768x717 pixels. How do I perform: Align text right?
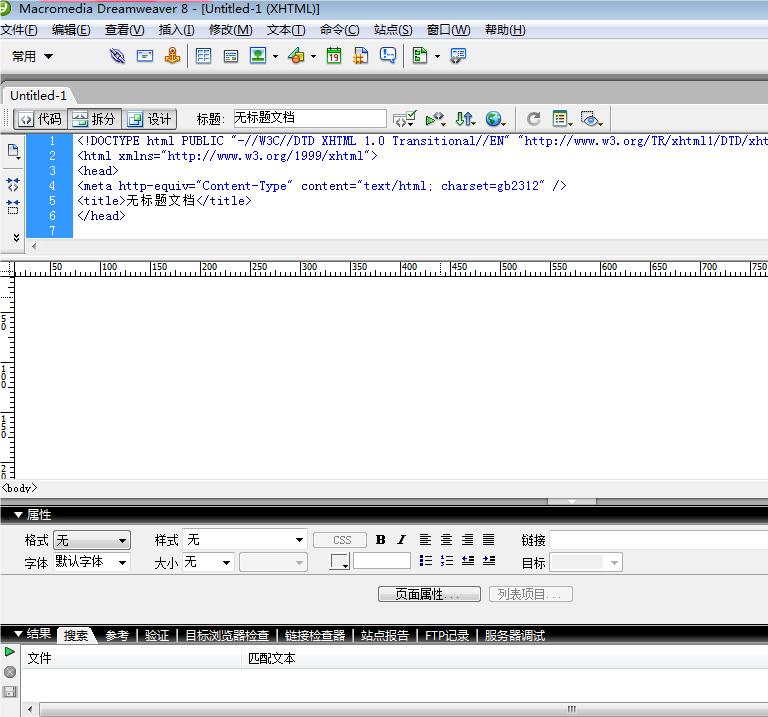[x=468, y=540]
